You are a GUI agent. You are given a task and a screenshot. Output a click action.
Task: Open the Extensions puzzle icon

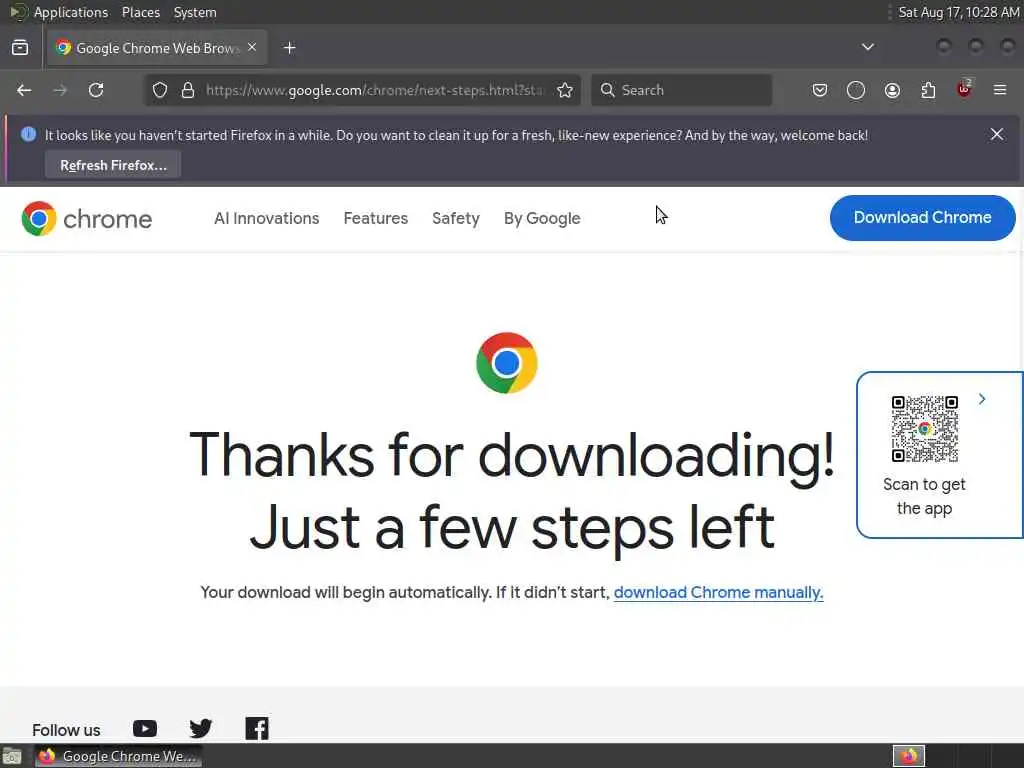pyautogui.click(x=928, y=90)
